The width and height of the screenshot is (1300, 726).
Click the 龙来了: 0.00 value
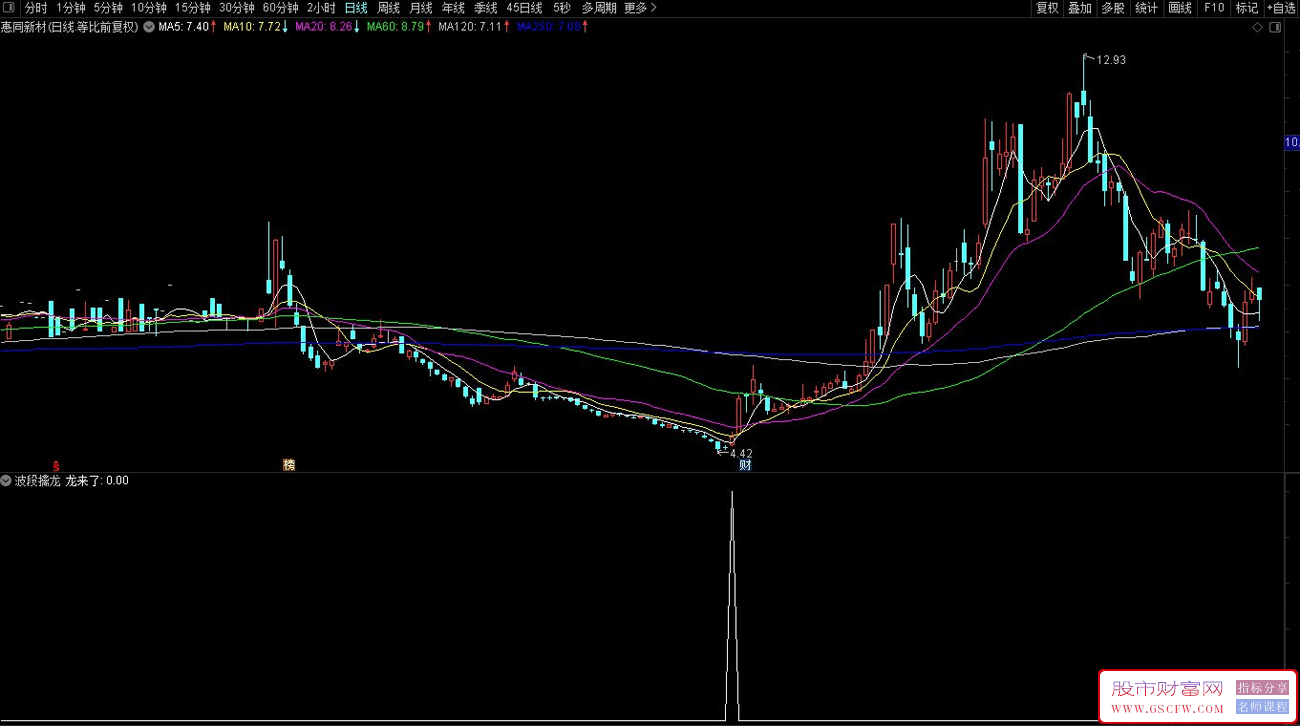click(x=97, y=481)
